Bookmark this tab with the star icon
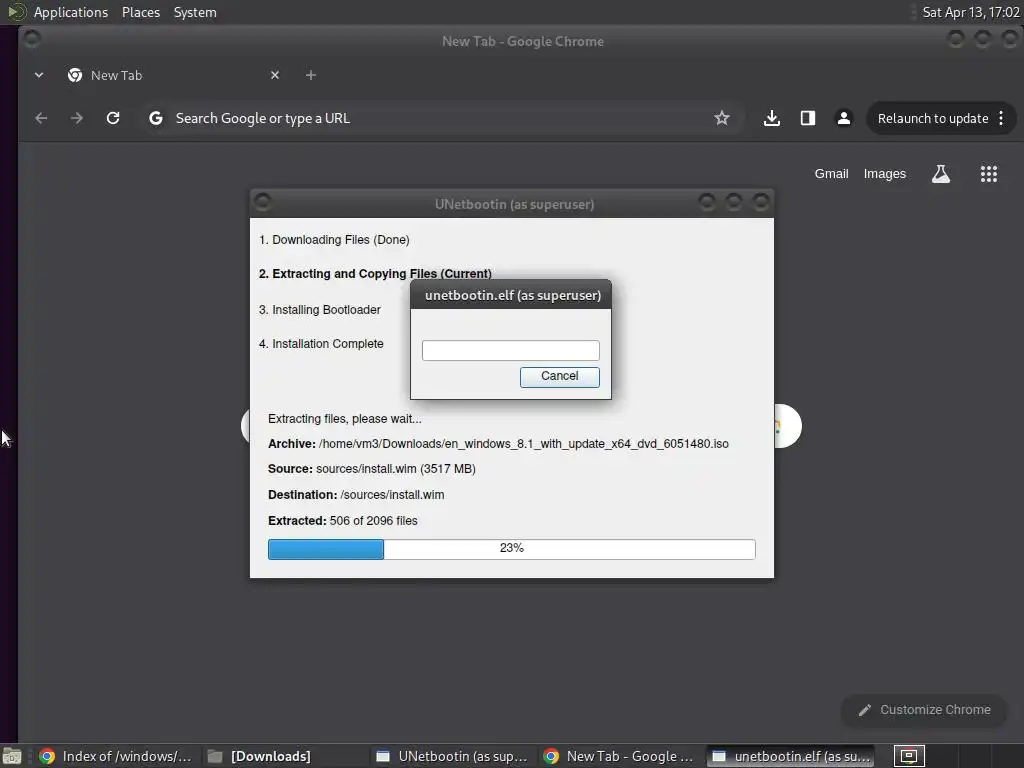Image resolution: width=1024 pixels, height=768 pixels. [722, 118]
